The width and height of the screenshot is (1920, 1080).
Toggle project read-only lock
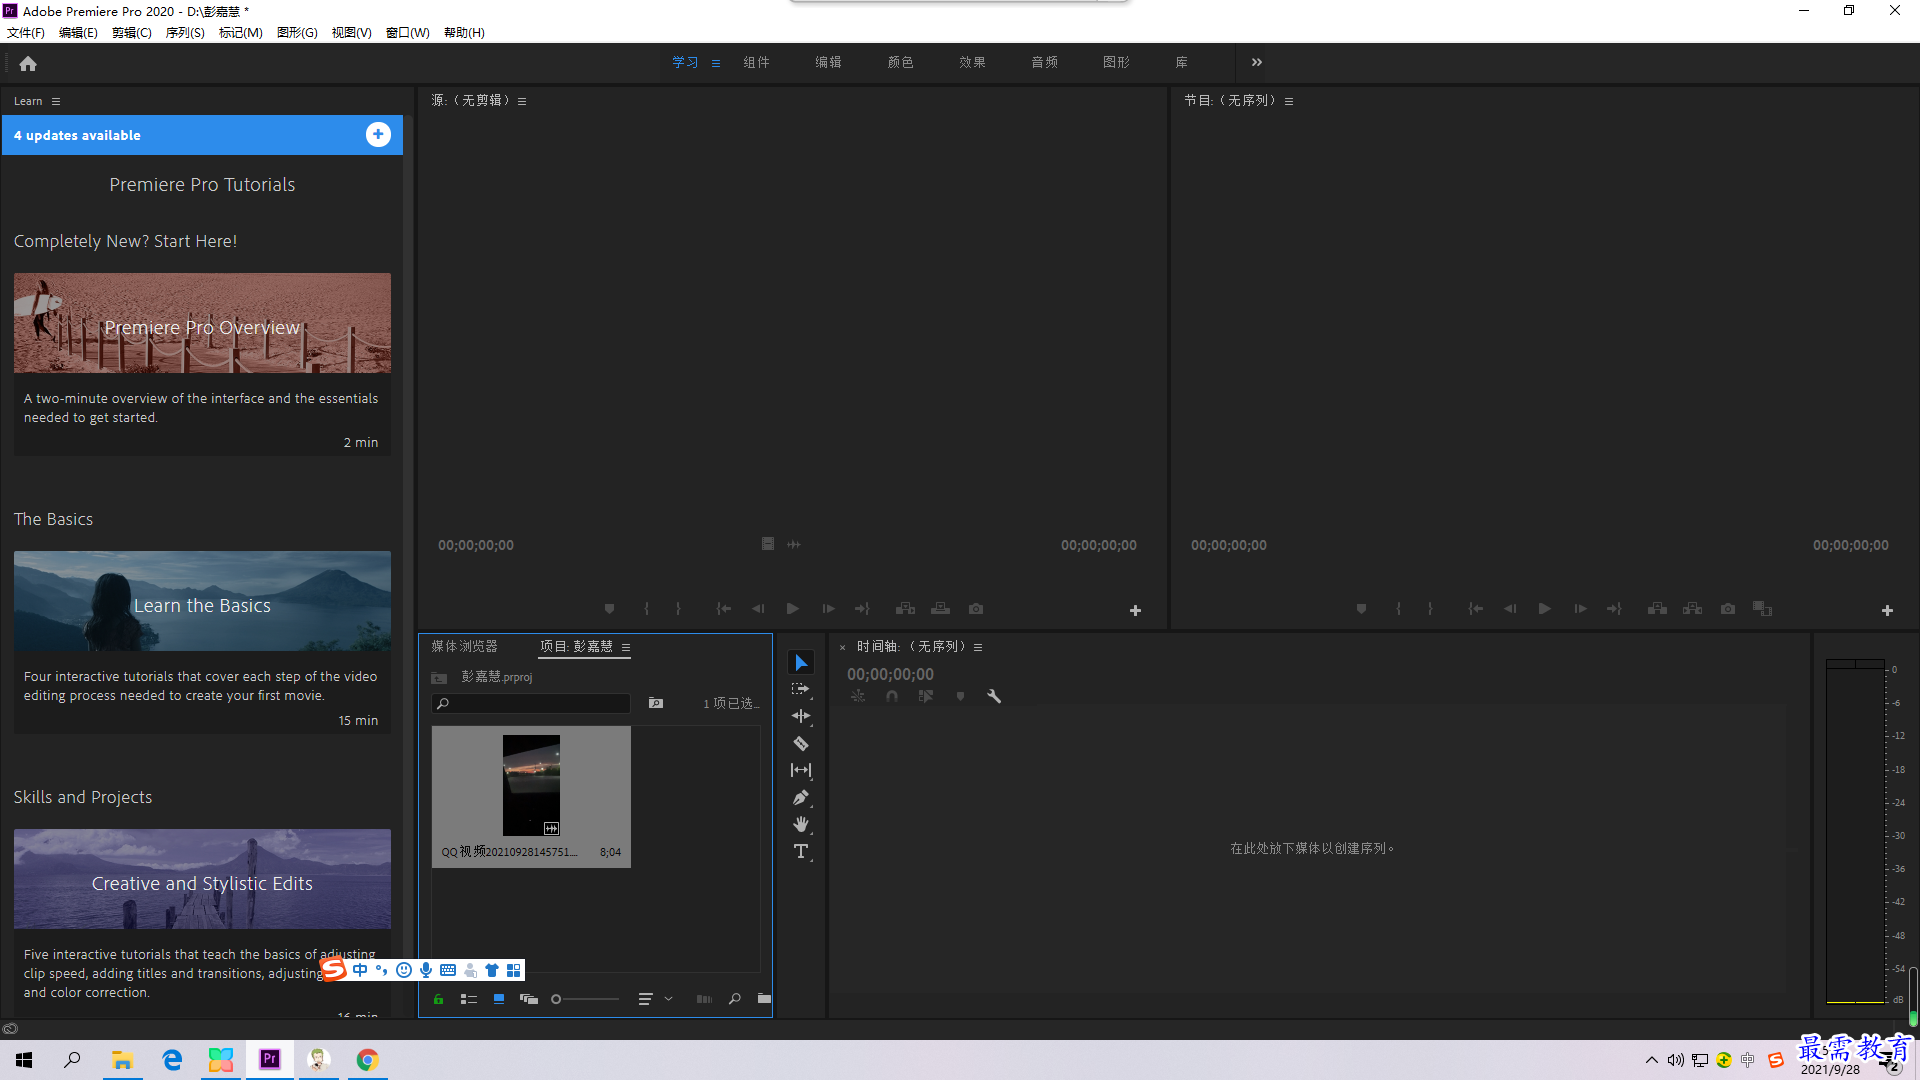pyautogui.click(x=438, y=999)
